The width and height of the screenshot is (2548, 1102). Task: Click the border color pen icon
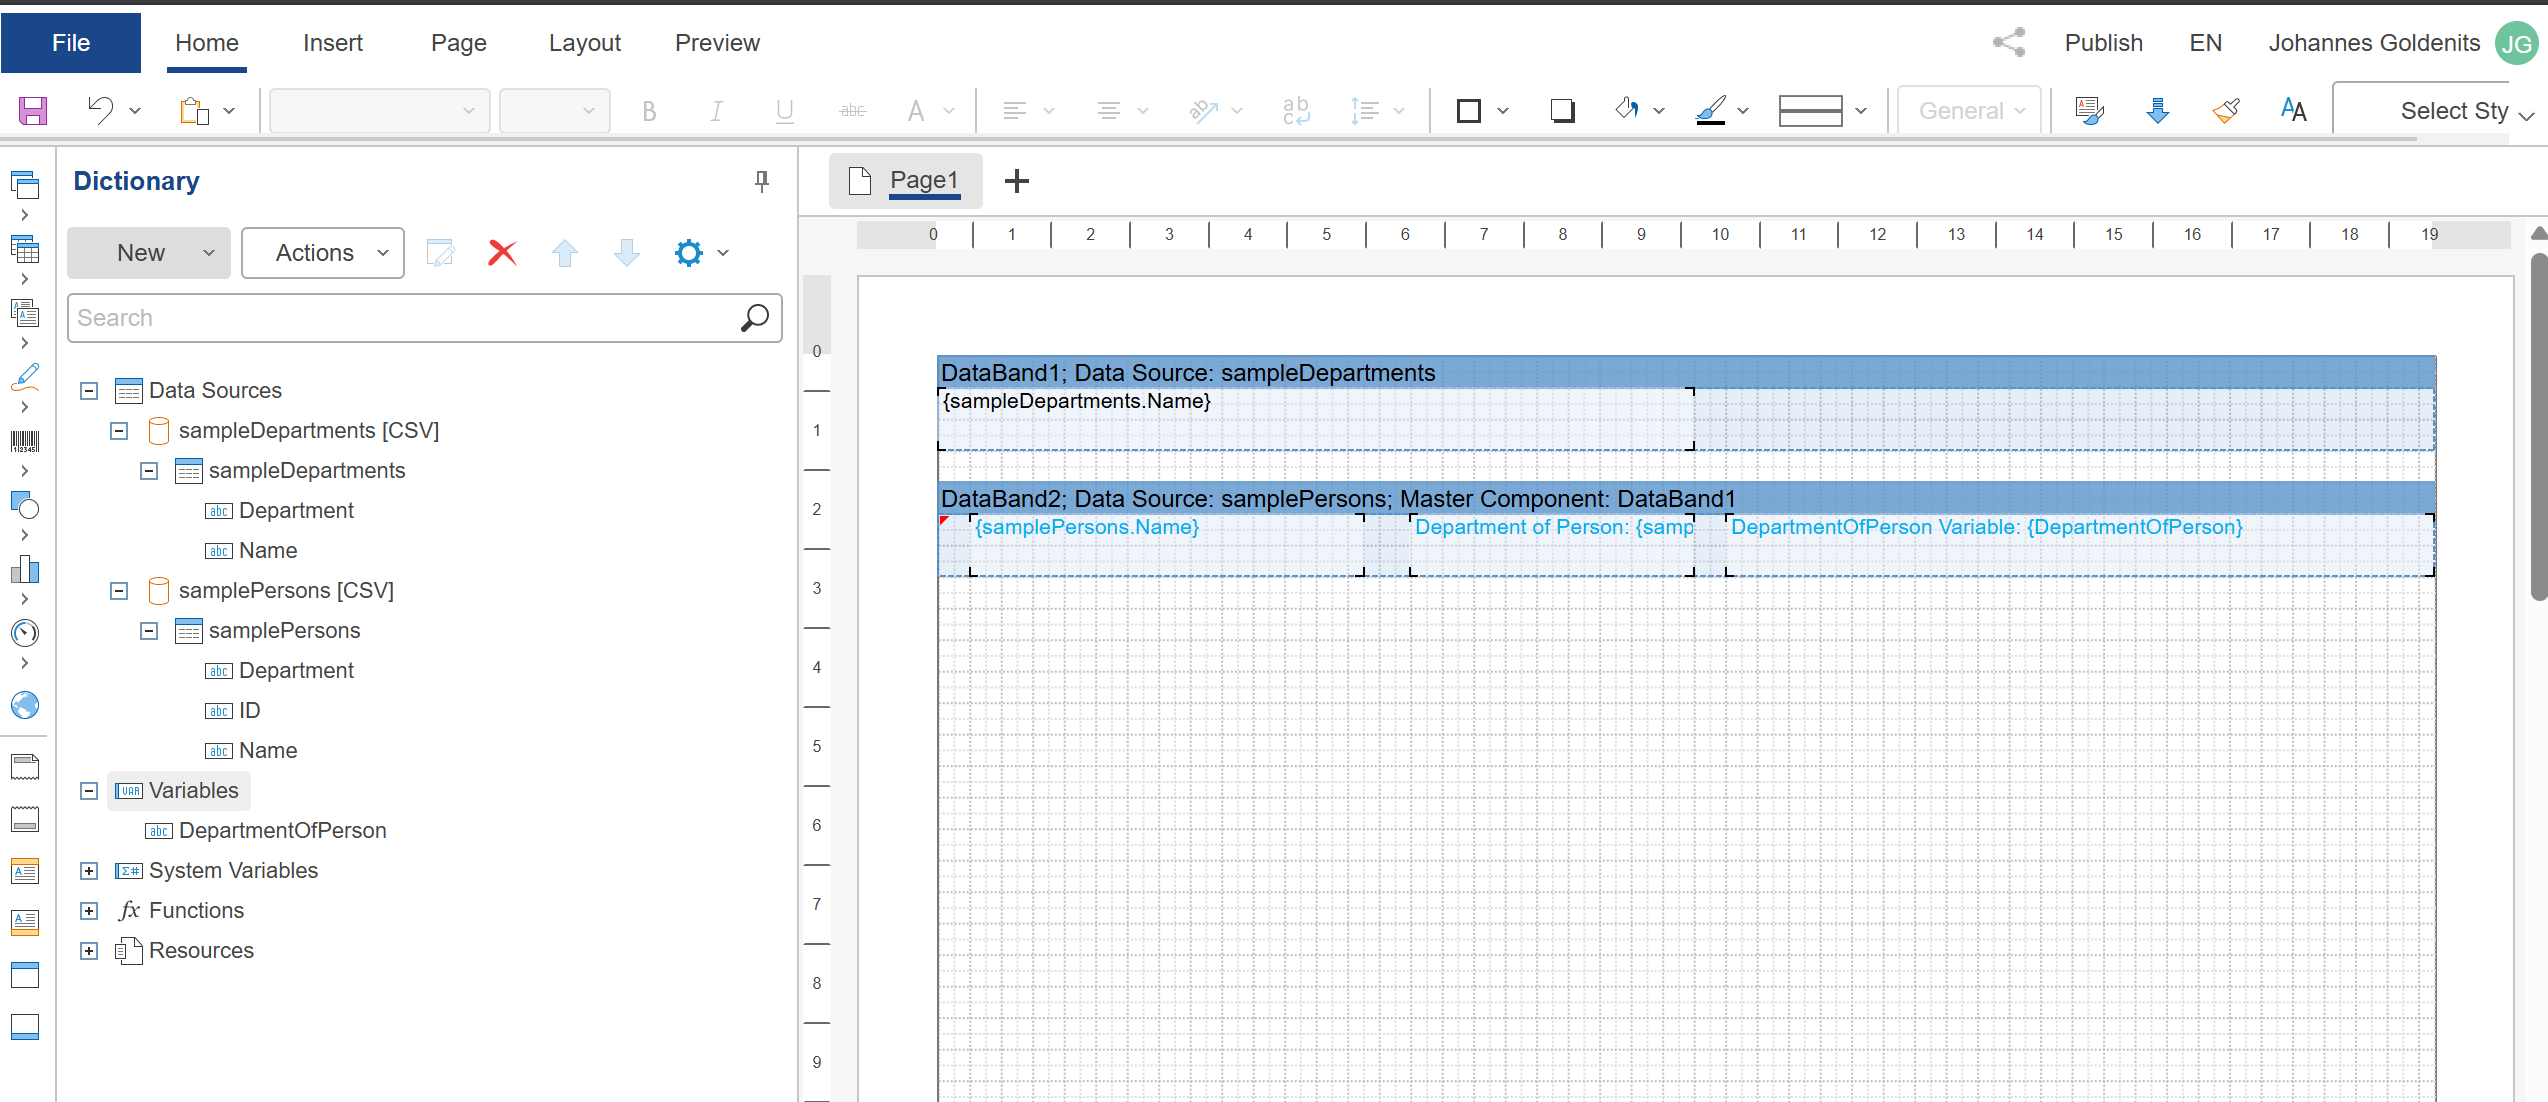pyautogui.click(x=1711, y=110)
